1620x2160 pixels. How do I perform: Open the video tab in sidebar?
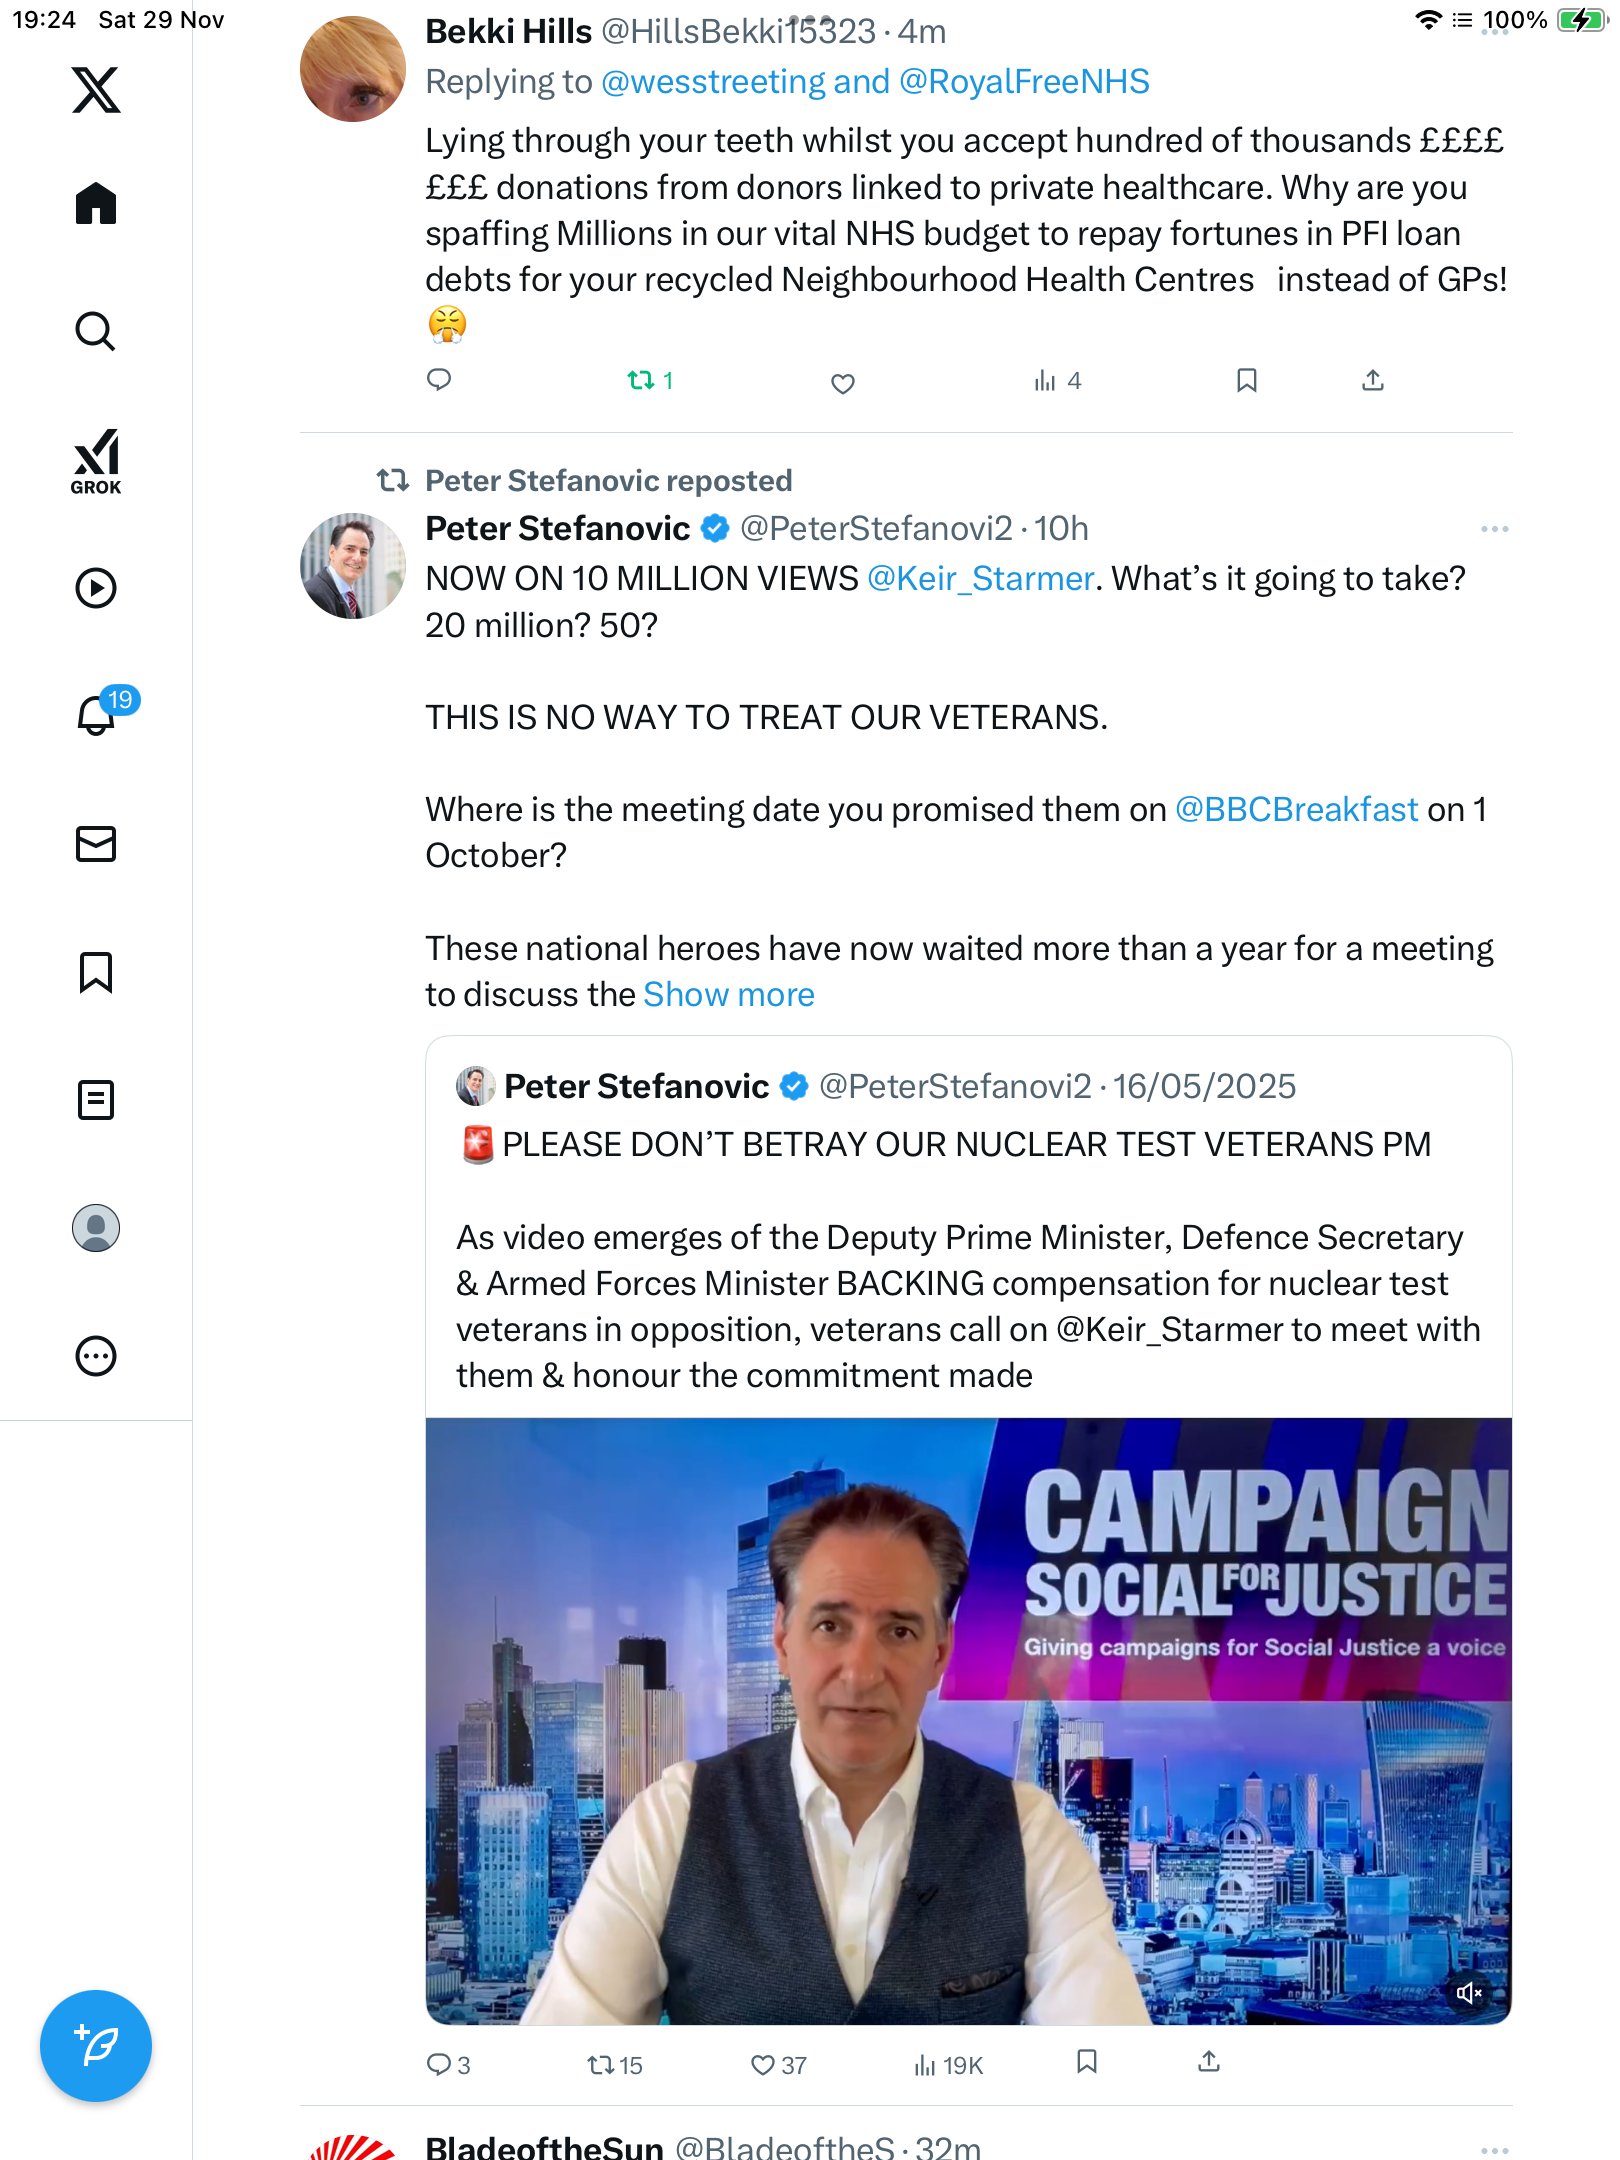96,588
